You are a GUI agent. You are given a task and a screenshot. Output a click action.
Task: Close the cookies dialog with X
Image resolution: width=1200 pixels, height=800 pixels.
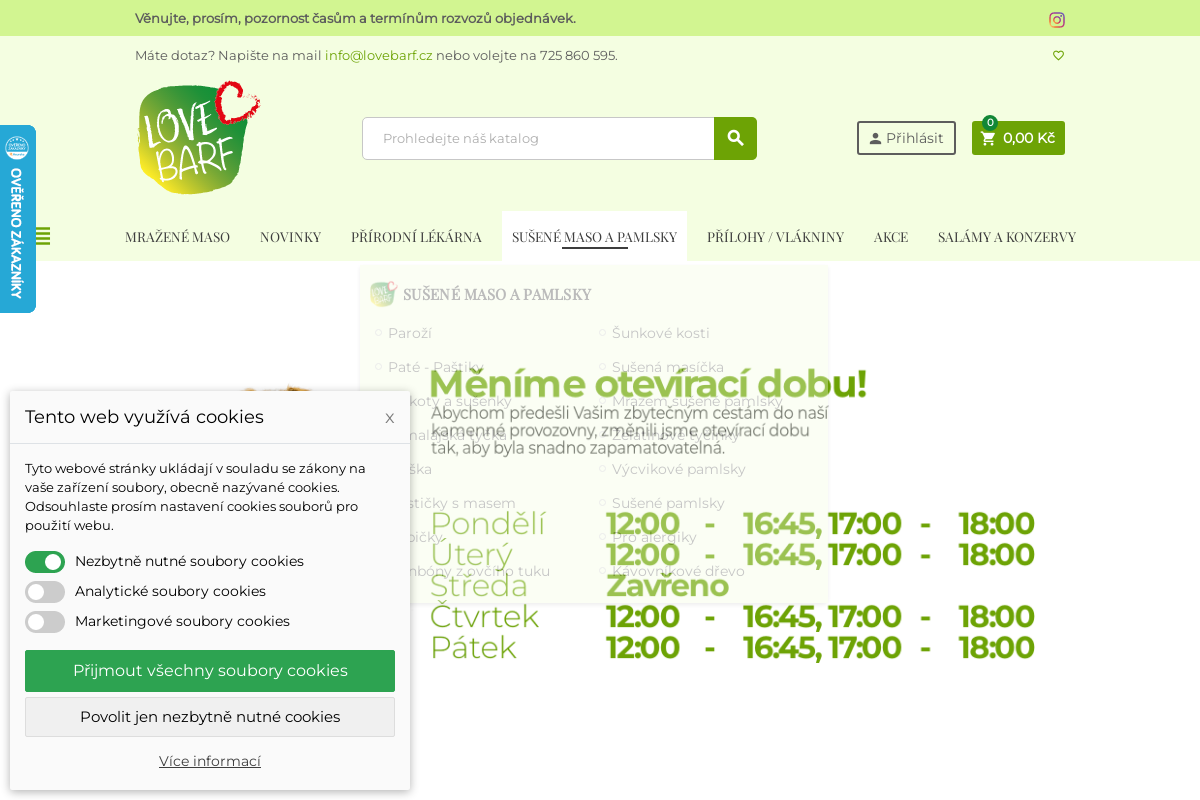(389, 418)
